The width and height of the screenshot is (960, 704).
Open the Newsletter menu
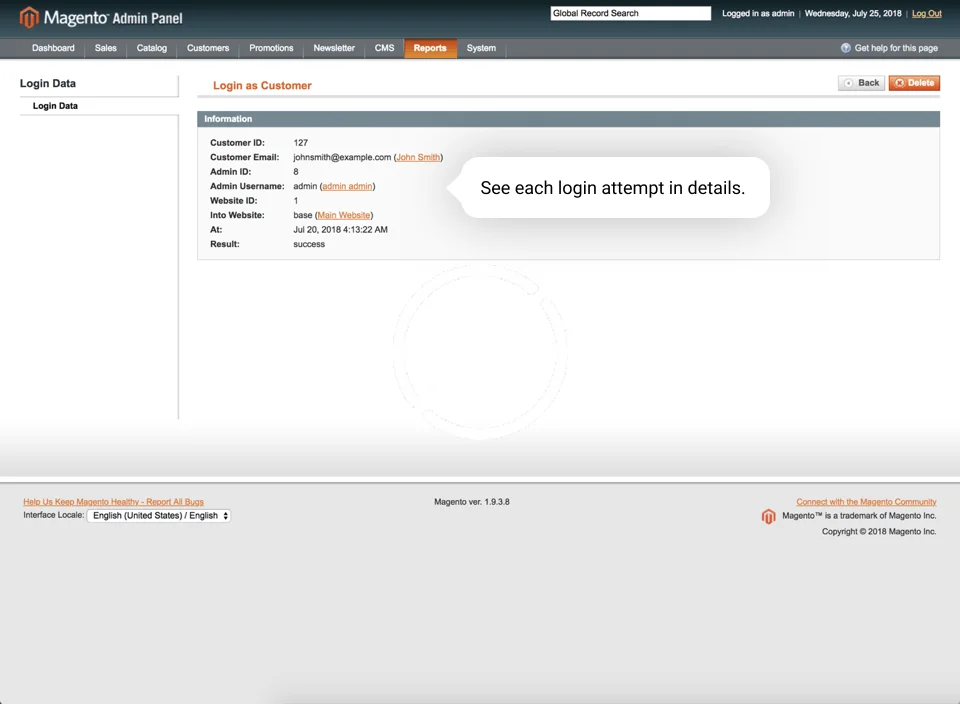pyautogui.click(x=334, y=48)
